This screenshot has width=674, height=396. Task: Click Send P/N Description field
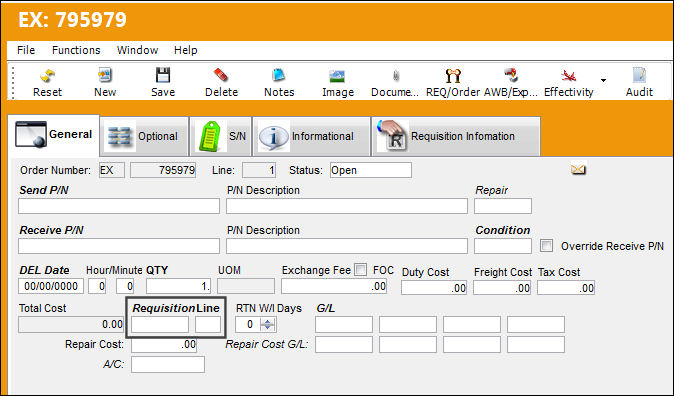click(x=347, y=206)
